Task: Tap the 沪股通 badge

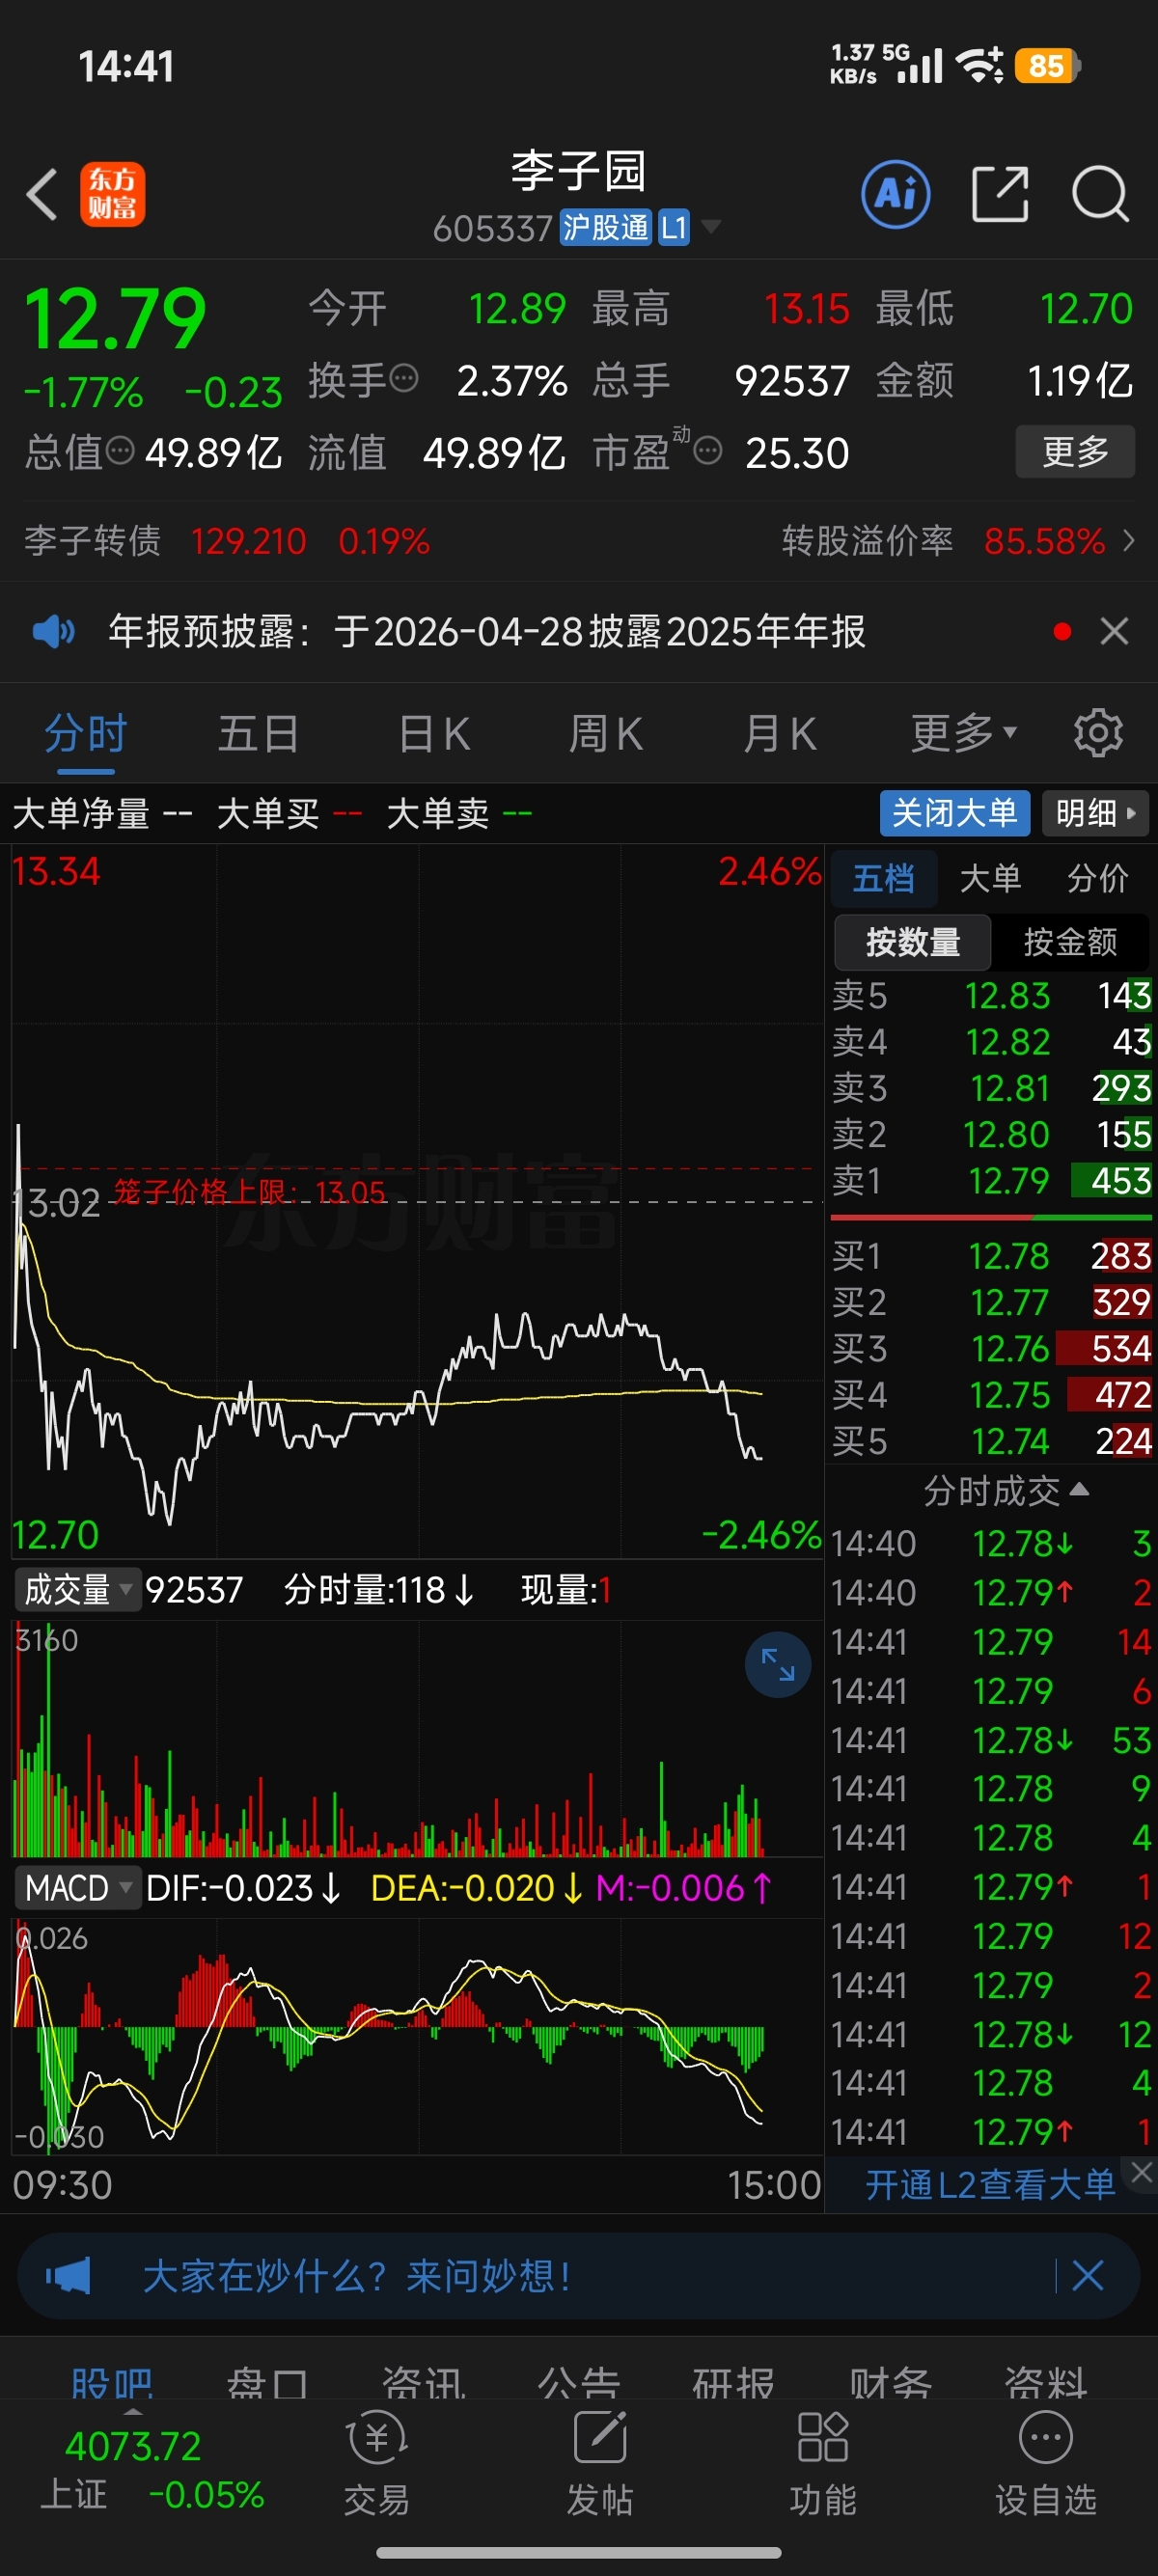Action: tap(605, 227)
